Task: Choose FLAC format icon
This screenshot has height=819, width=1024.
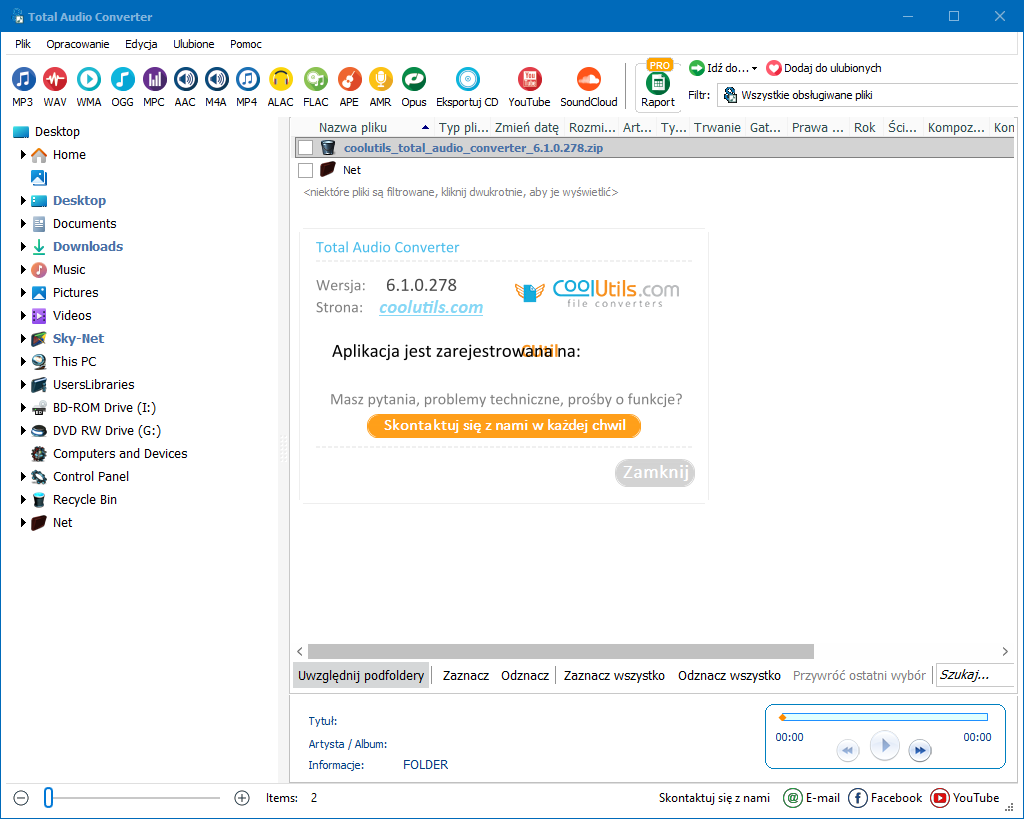Action: [x=316, y=86]
